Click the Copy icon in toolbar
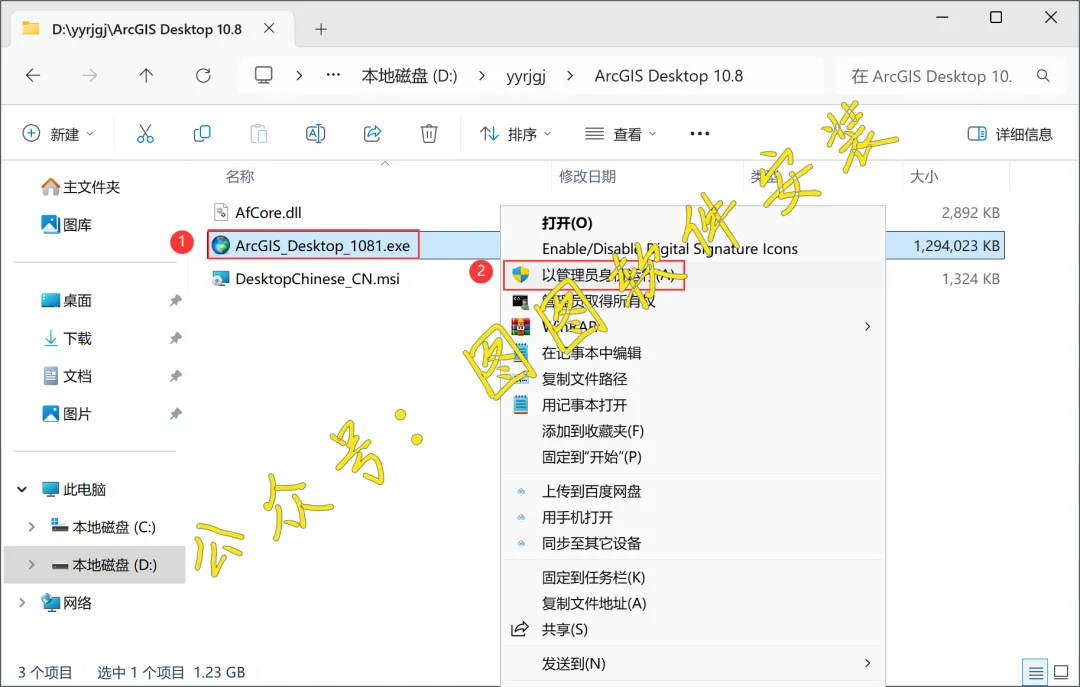This screenshot has height=687, width=1080. (202, 134)
